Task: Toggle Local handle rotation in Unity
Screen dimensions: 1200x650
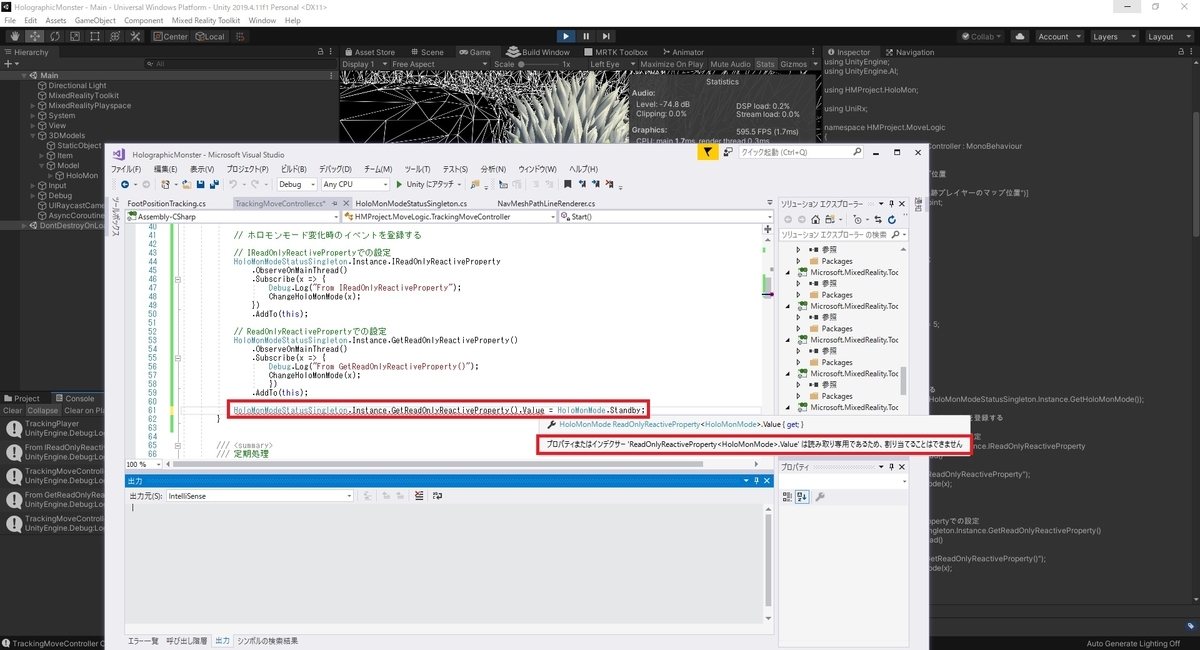Action: click(x=209, y=37)
